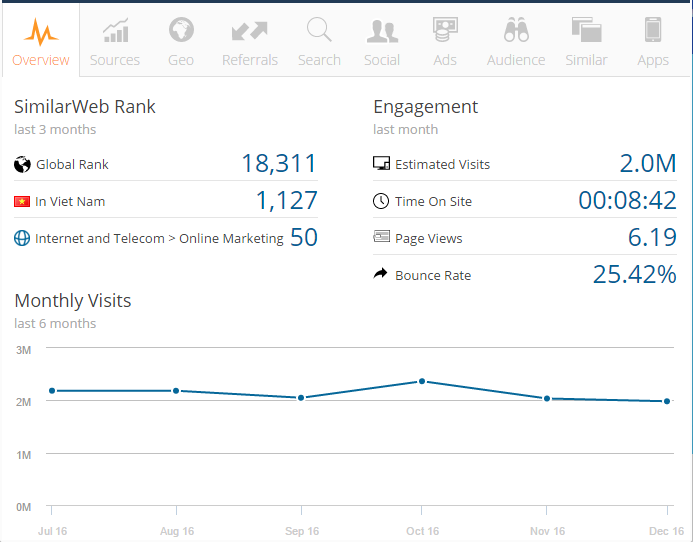Screen dimensions: 693x542
Task: Click the Estimated Visits label
Action: 442,164
